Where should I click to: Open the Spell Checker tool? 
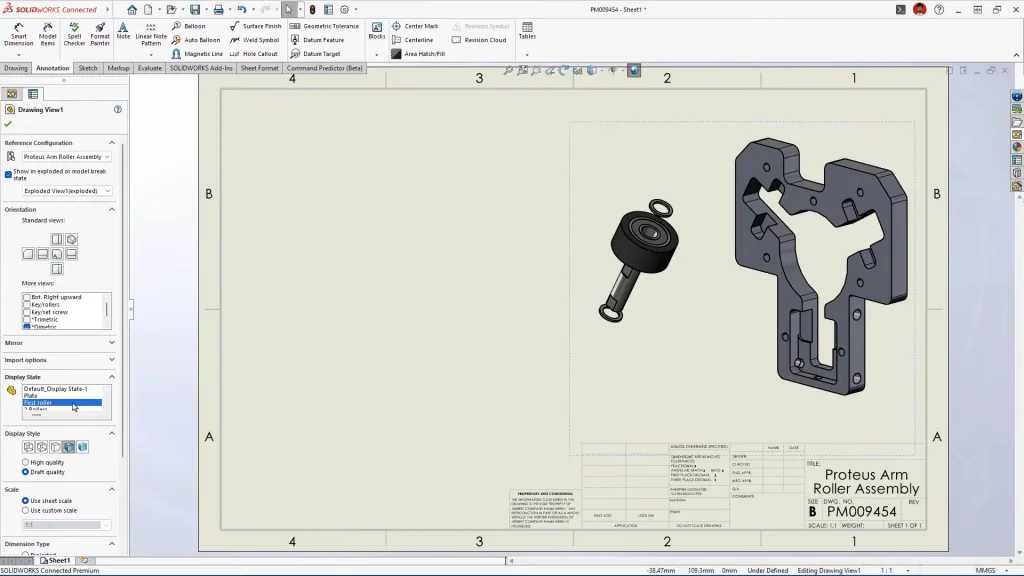pyautogui.click(x=74, y=36)
